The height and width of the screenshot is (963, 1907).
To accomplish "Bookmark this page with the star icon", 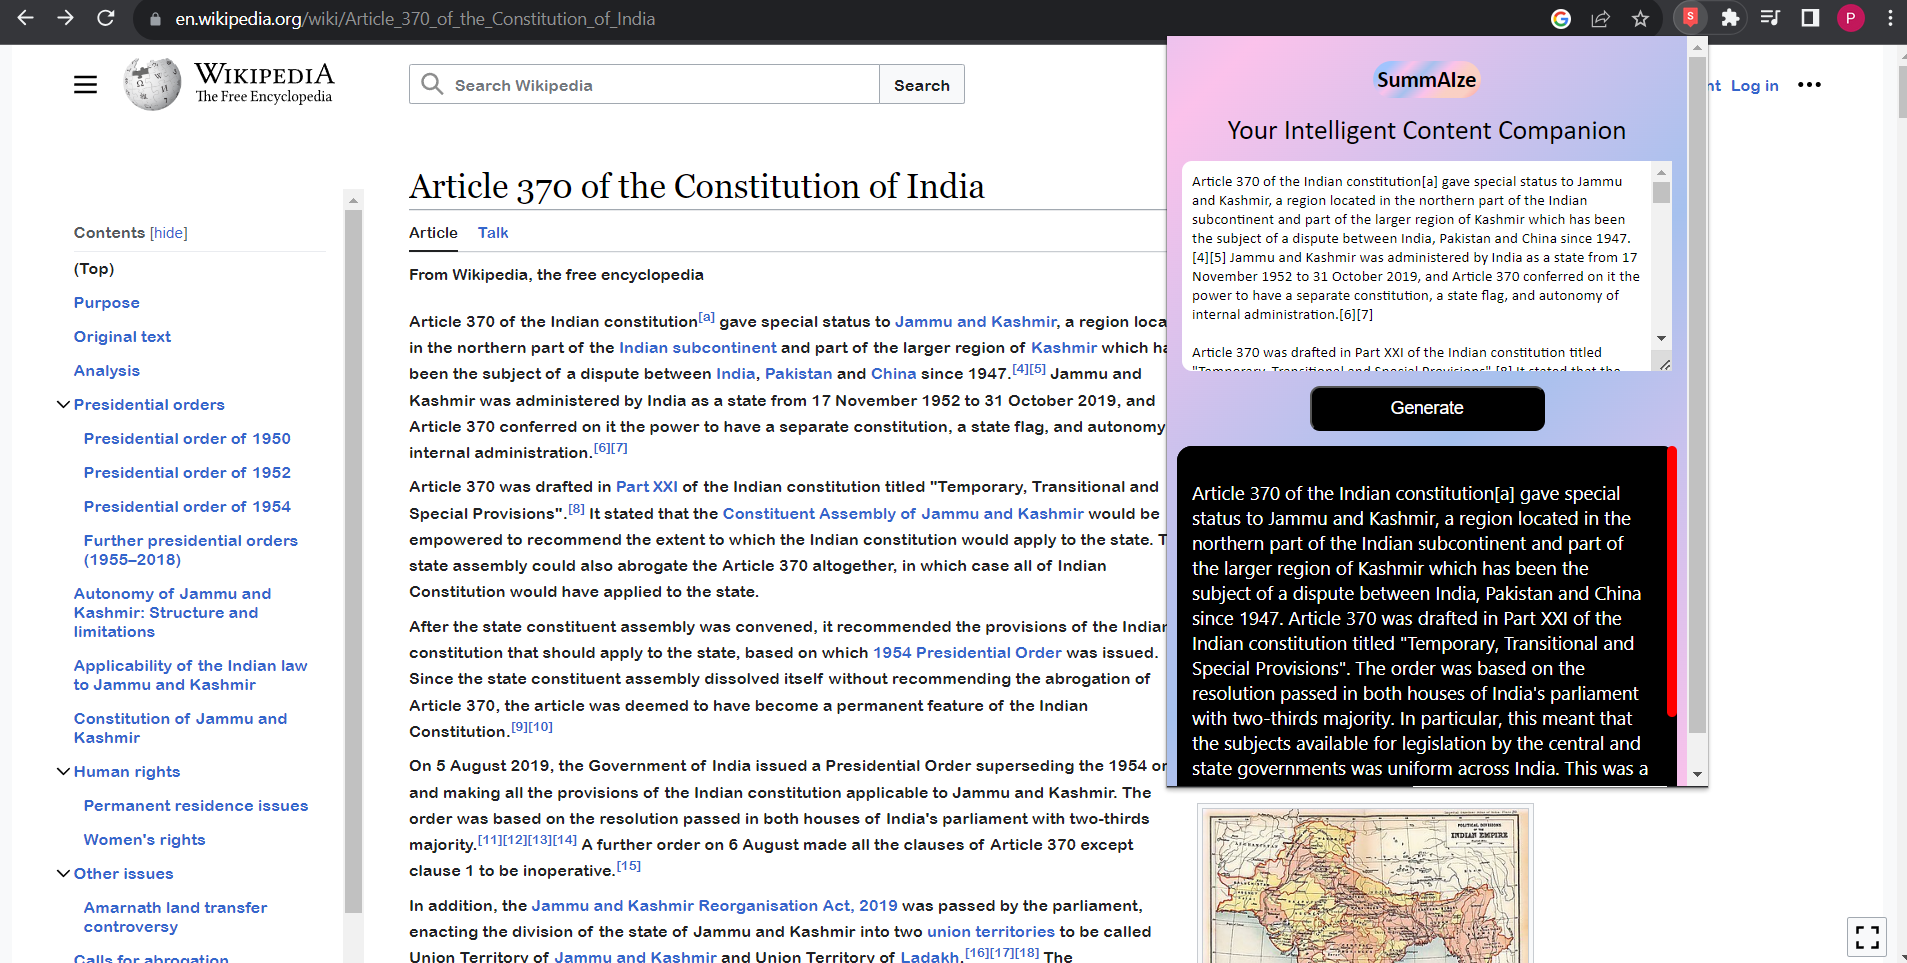I will tap(1640, 19).
